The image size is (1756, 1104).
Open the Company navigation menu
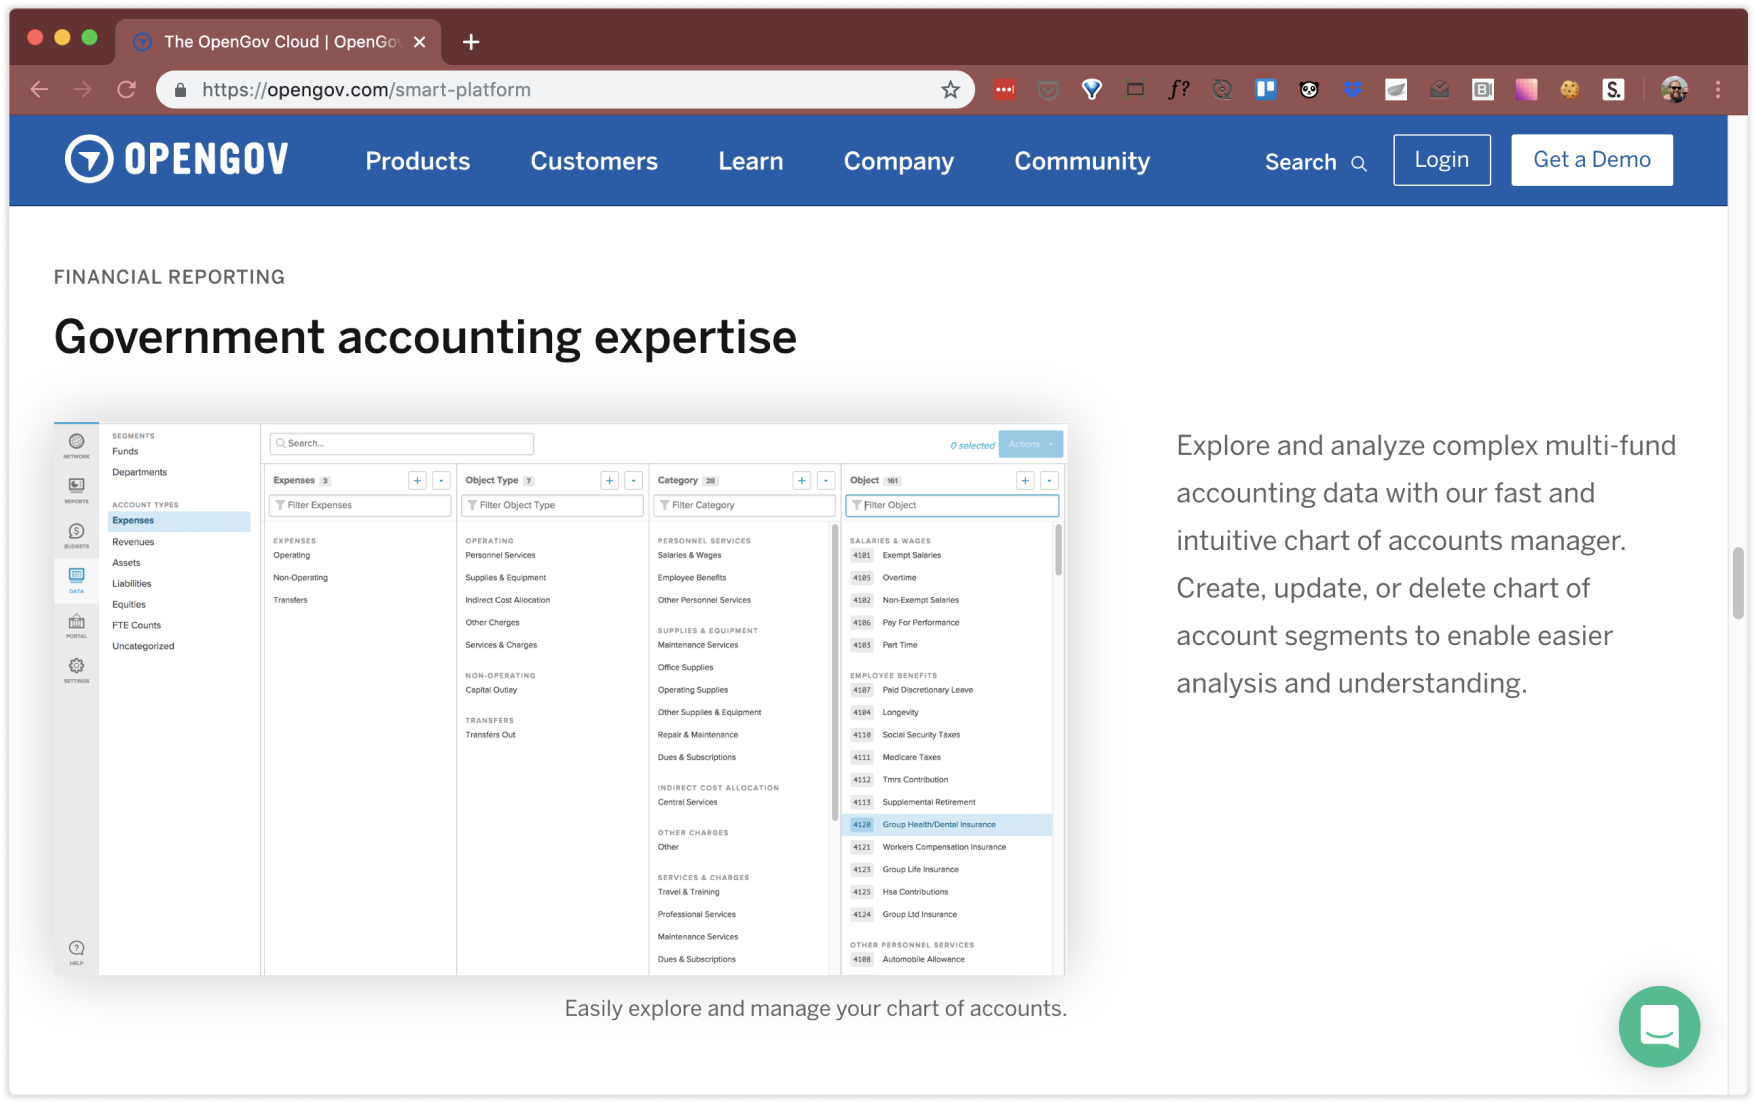pos(898,161)
